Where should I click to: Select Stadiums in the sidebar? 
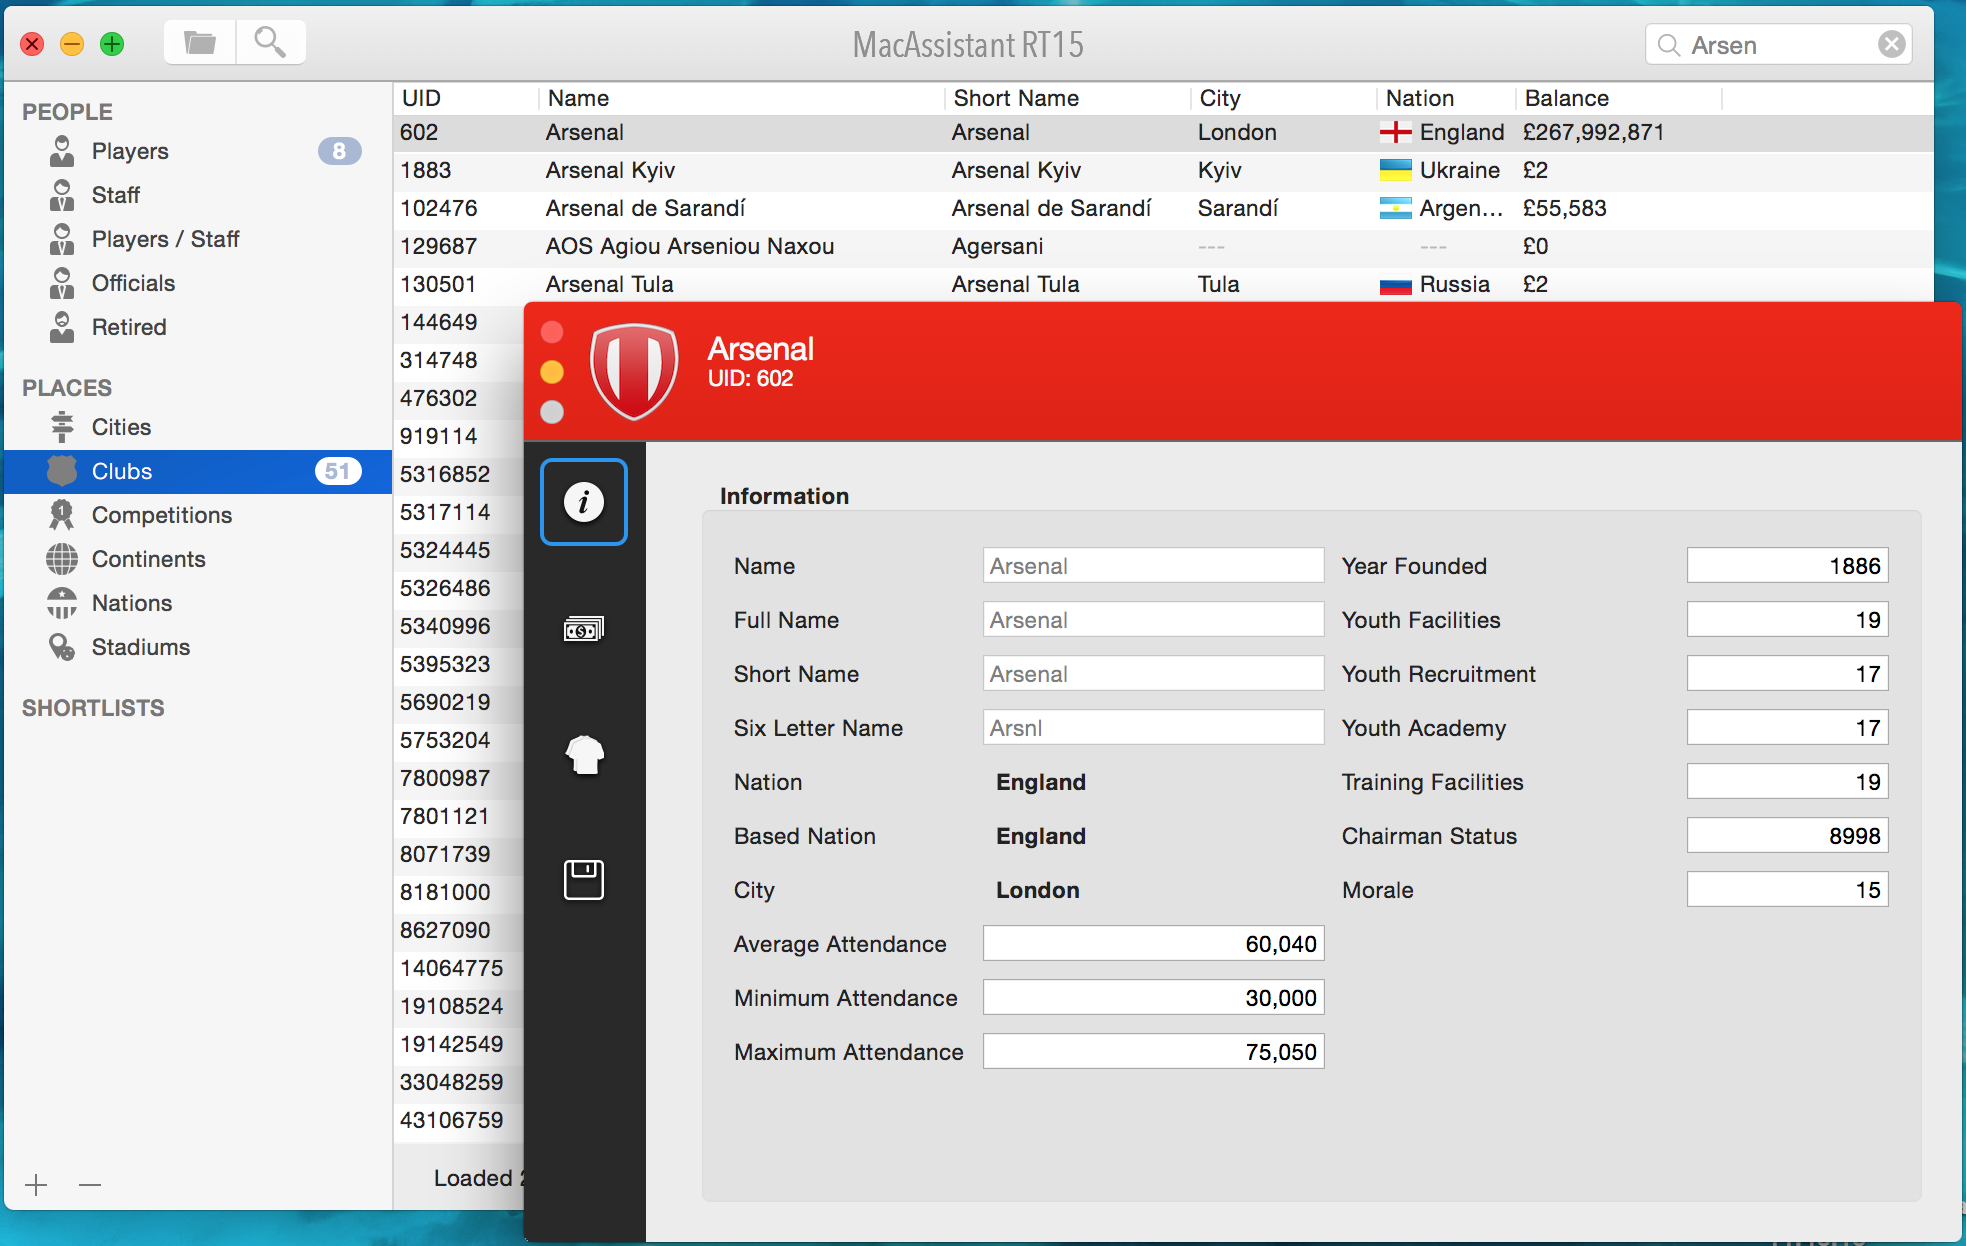[200, 647]
